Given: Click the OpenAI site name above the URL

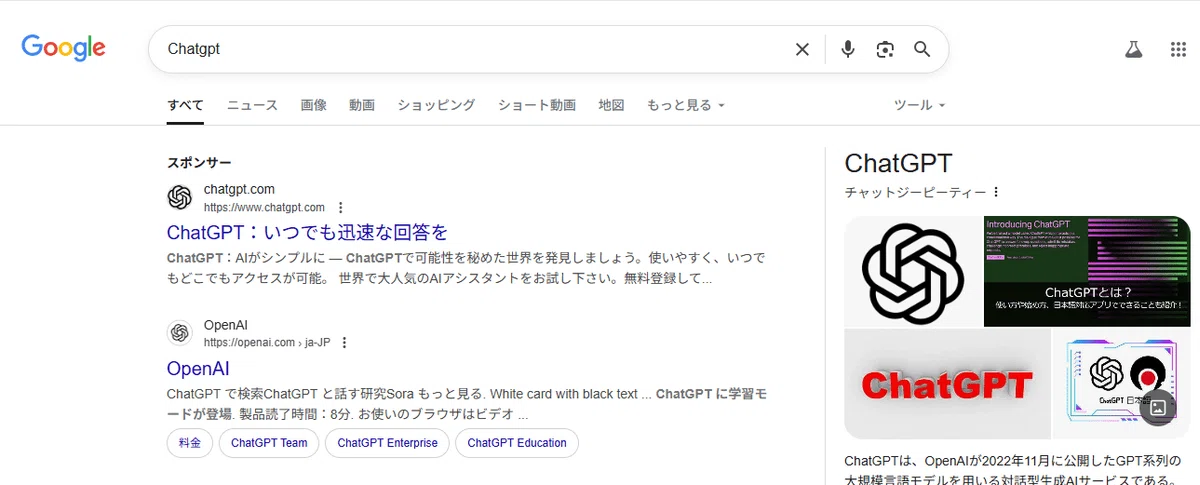Looking at the screenshot, I should (226, 325).
